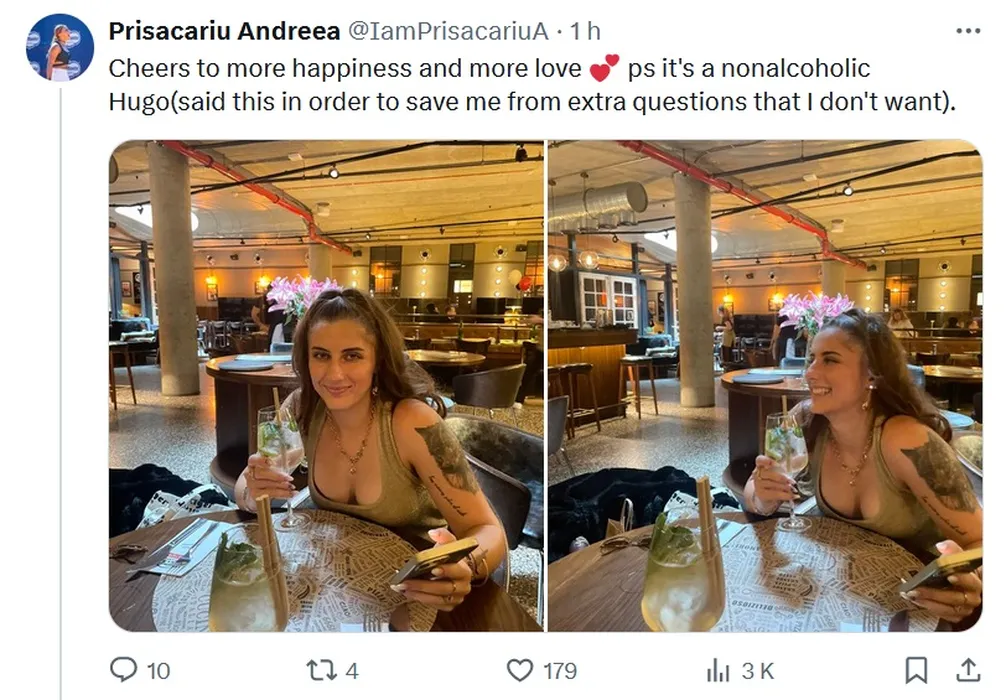Click the 3 K views count
1006x700 pixels.
(x=756, y=670)
